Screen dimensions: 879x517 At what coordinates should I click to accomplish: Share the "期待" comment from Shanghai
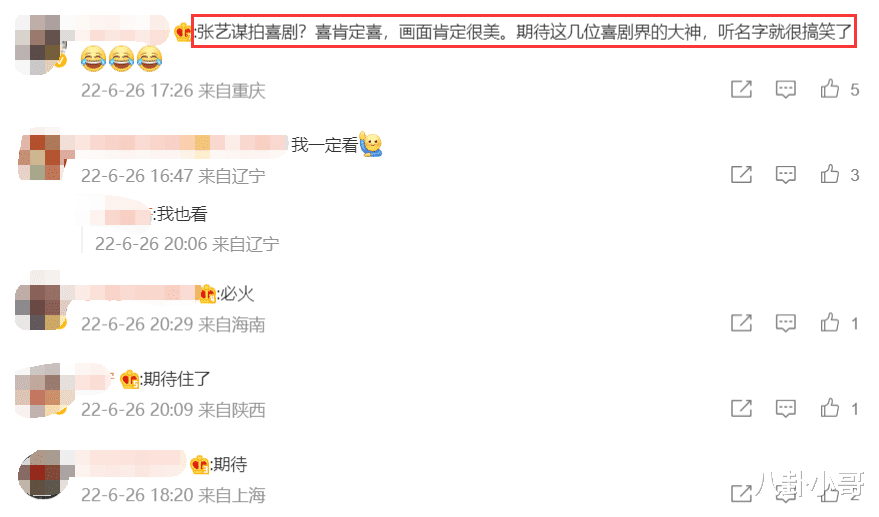[x=741, y=493]
